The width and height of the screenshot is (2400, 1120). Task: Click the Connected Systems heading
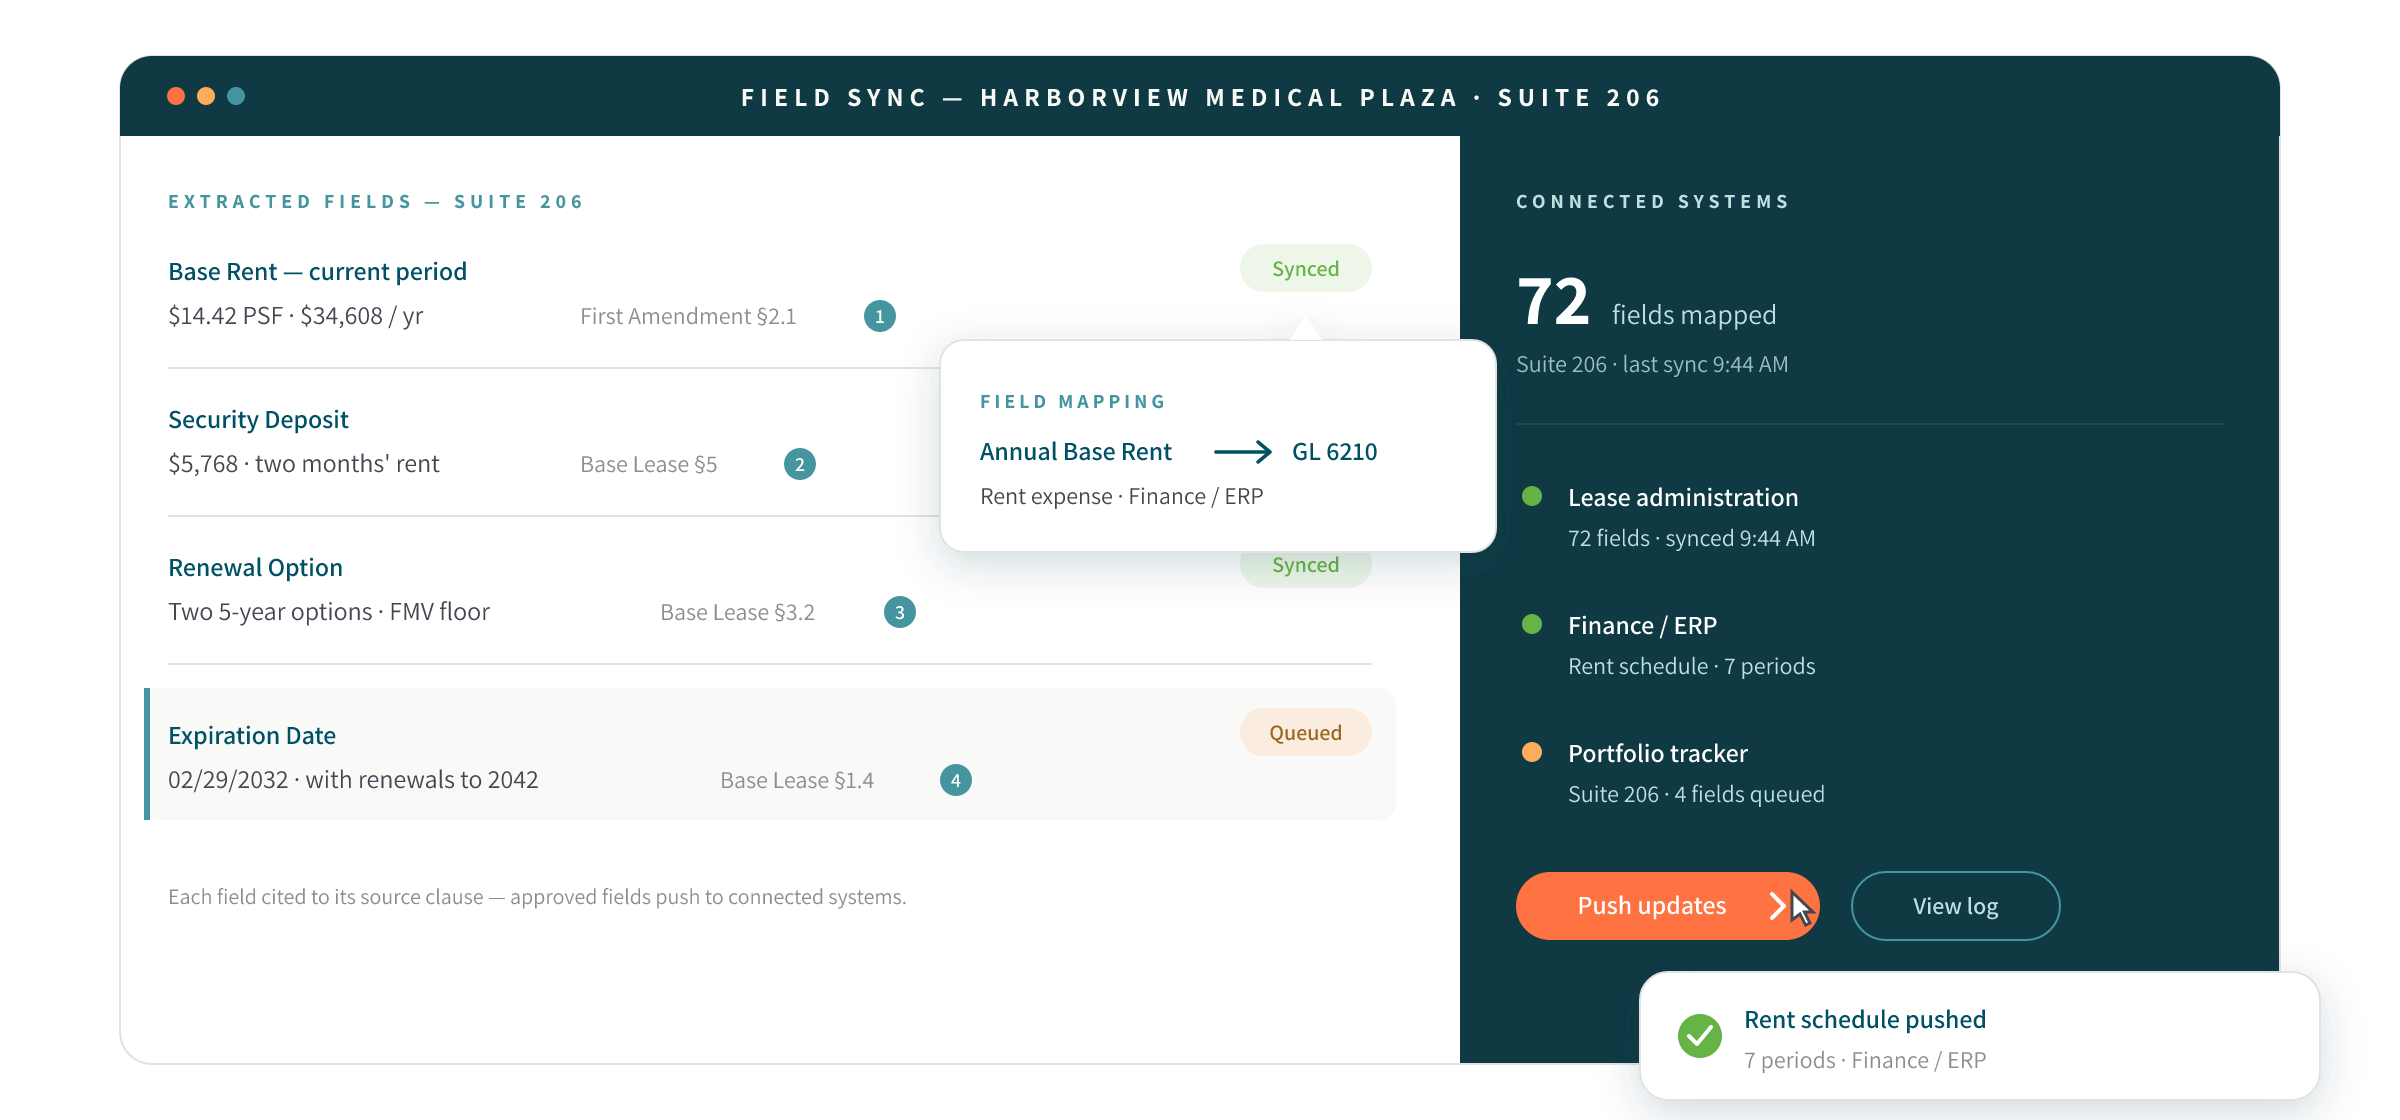pyautogui.click(x=1652, y=202)
